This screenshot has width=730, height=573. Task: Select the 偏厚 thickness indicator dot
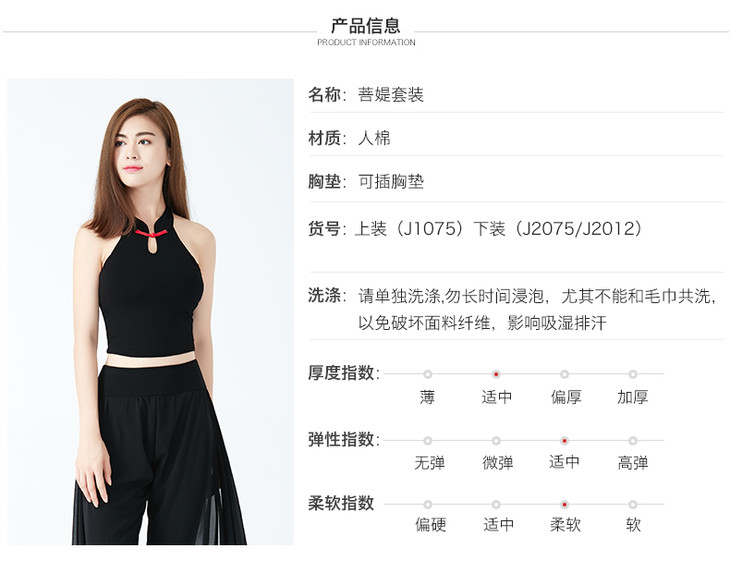(x=564, y=374)
